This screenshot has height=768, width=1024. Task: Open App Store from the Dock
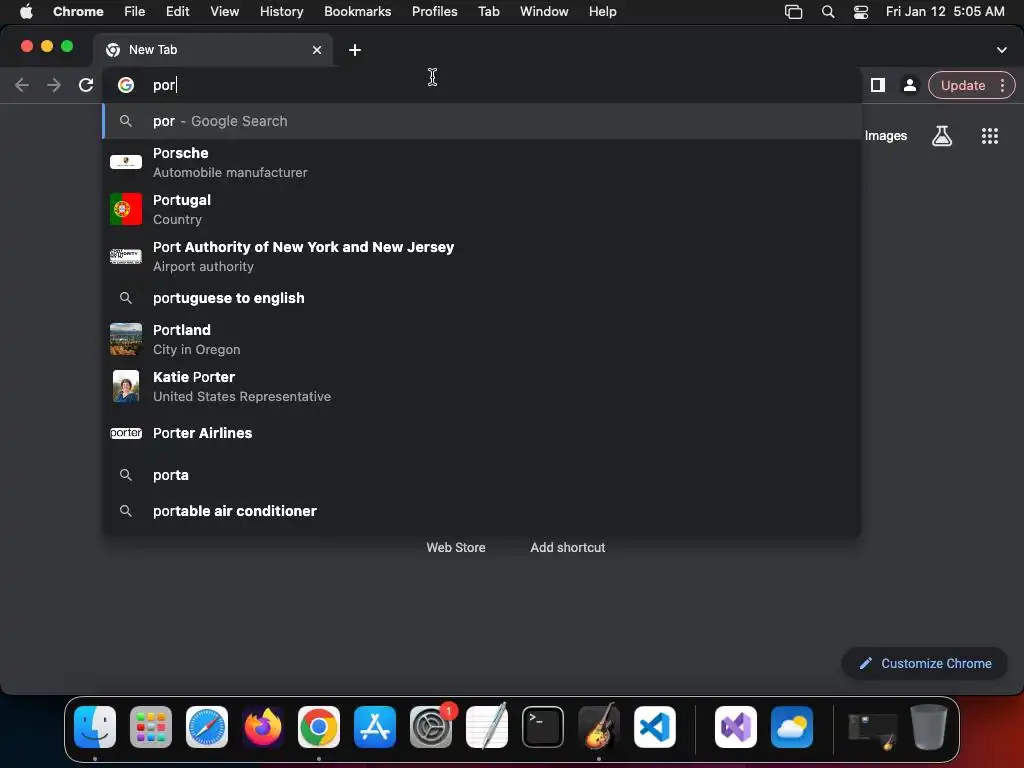[x=375, y=727]
